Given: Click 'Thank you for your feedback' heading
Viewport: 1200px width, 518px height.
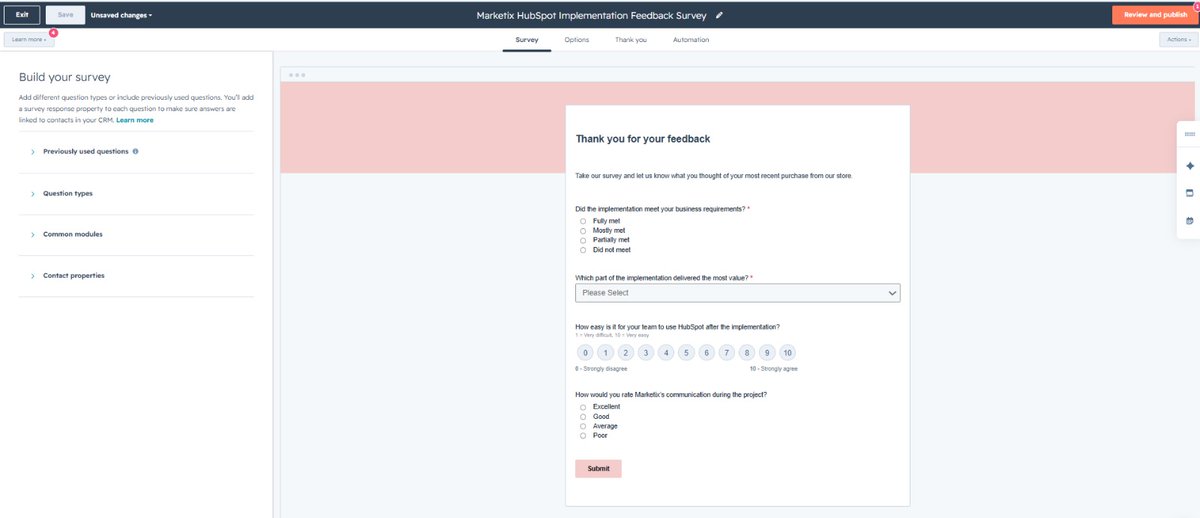Looking at the screenshot, I should point(643,139).
